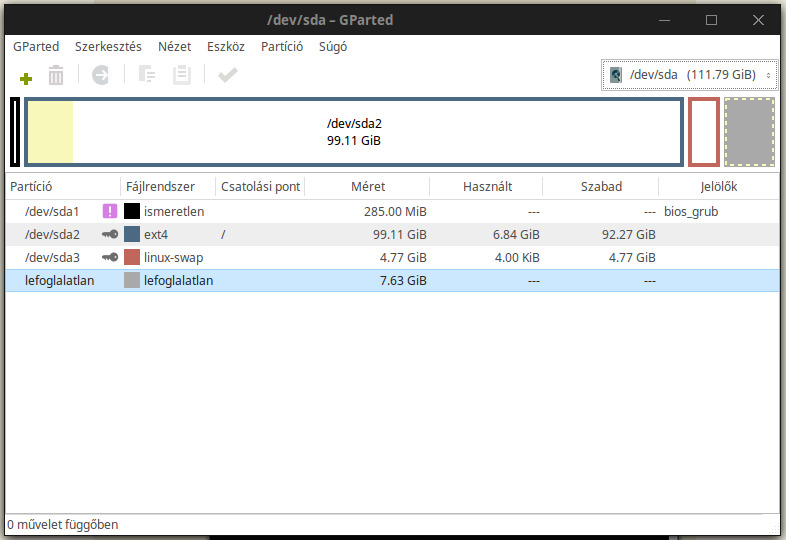Click the green plus new partition icon
The width and height of the screenshot is (786, 540).
(x=26, y=78)
